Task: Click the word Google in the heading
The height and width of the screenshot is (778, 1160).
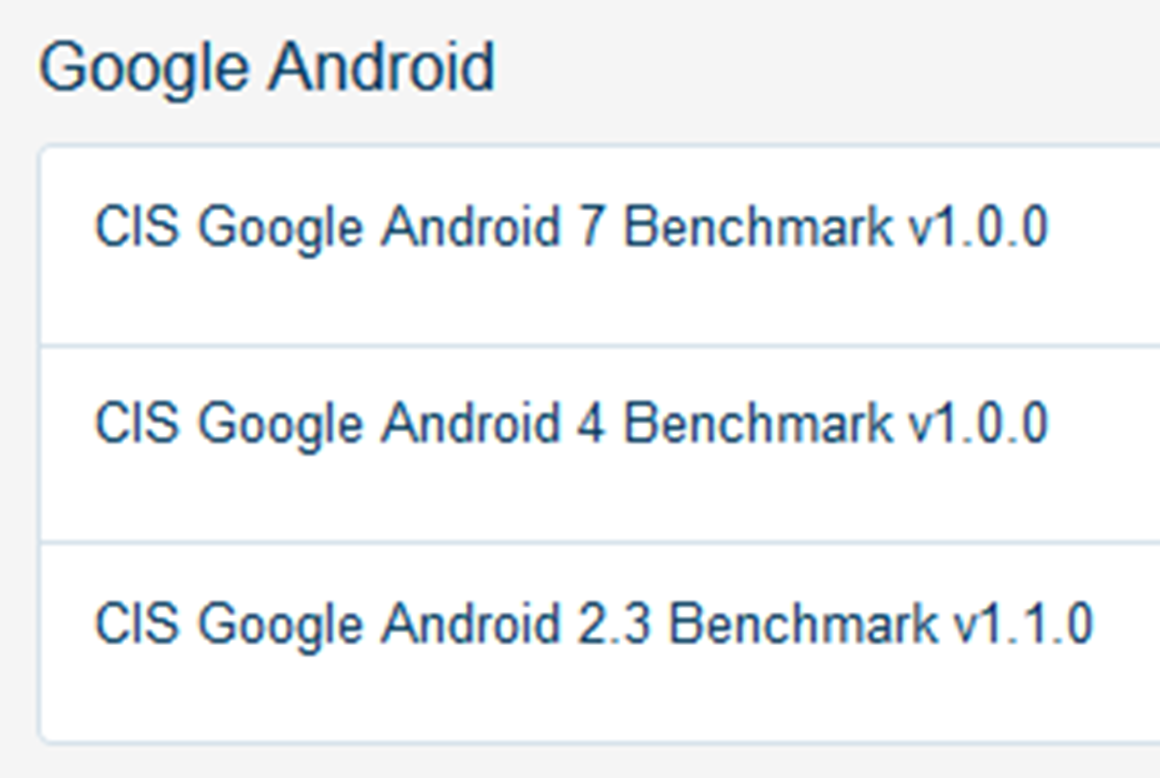Action: [x=143, y=69]
